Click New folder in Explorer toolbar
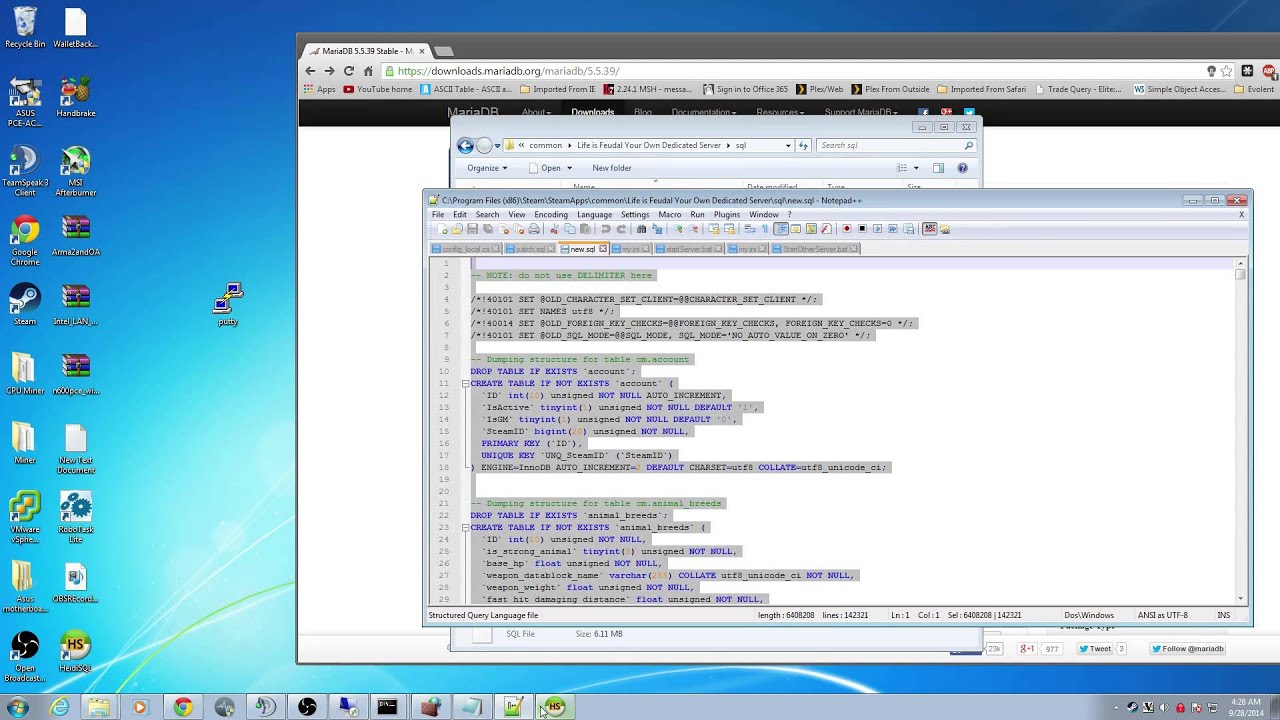The width and height of the screenshot is (1280, 720). pyautogui.click(x=611, y=168)
